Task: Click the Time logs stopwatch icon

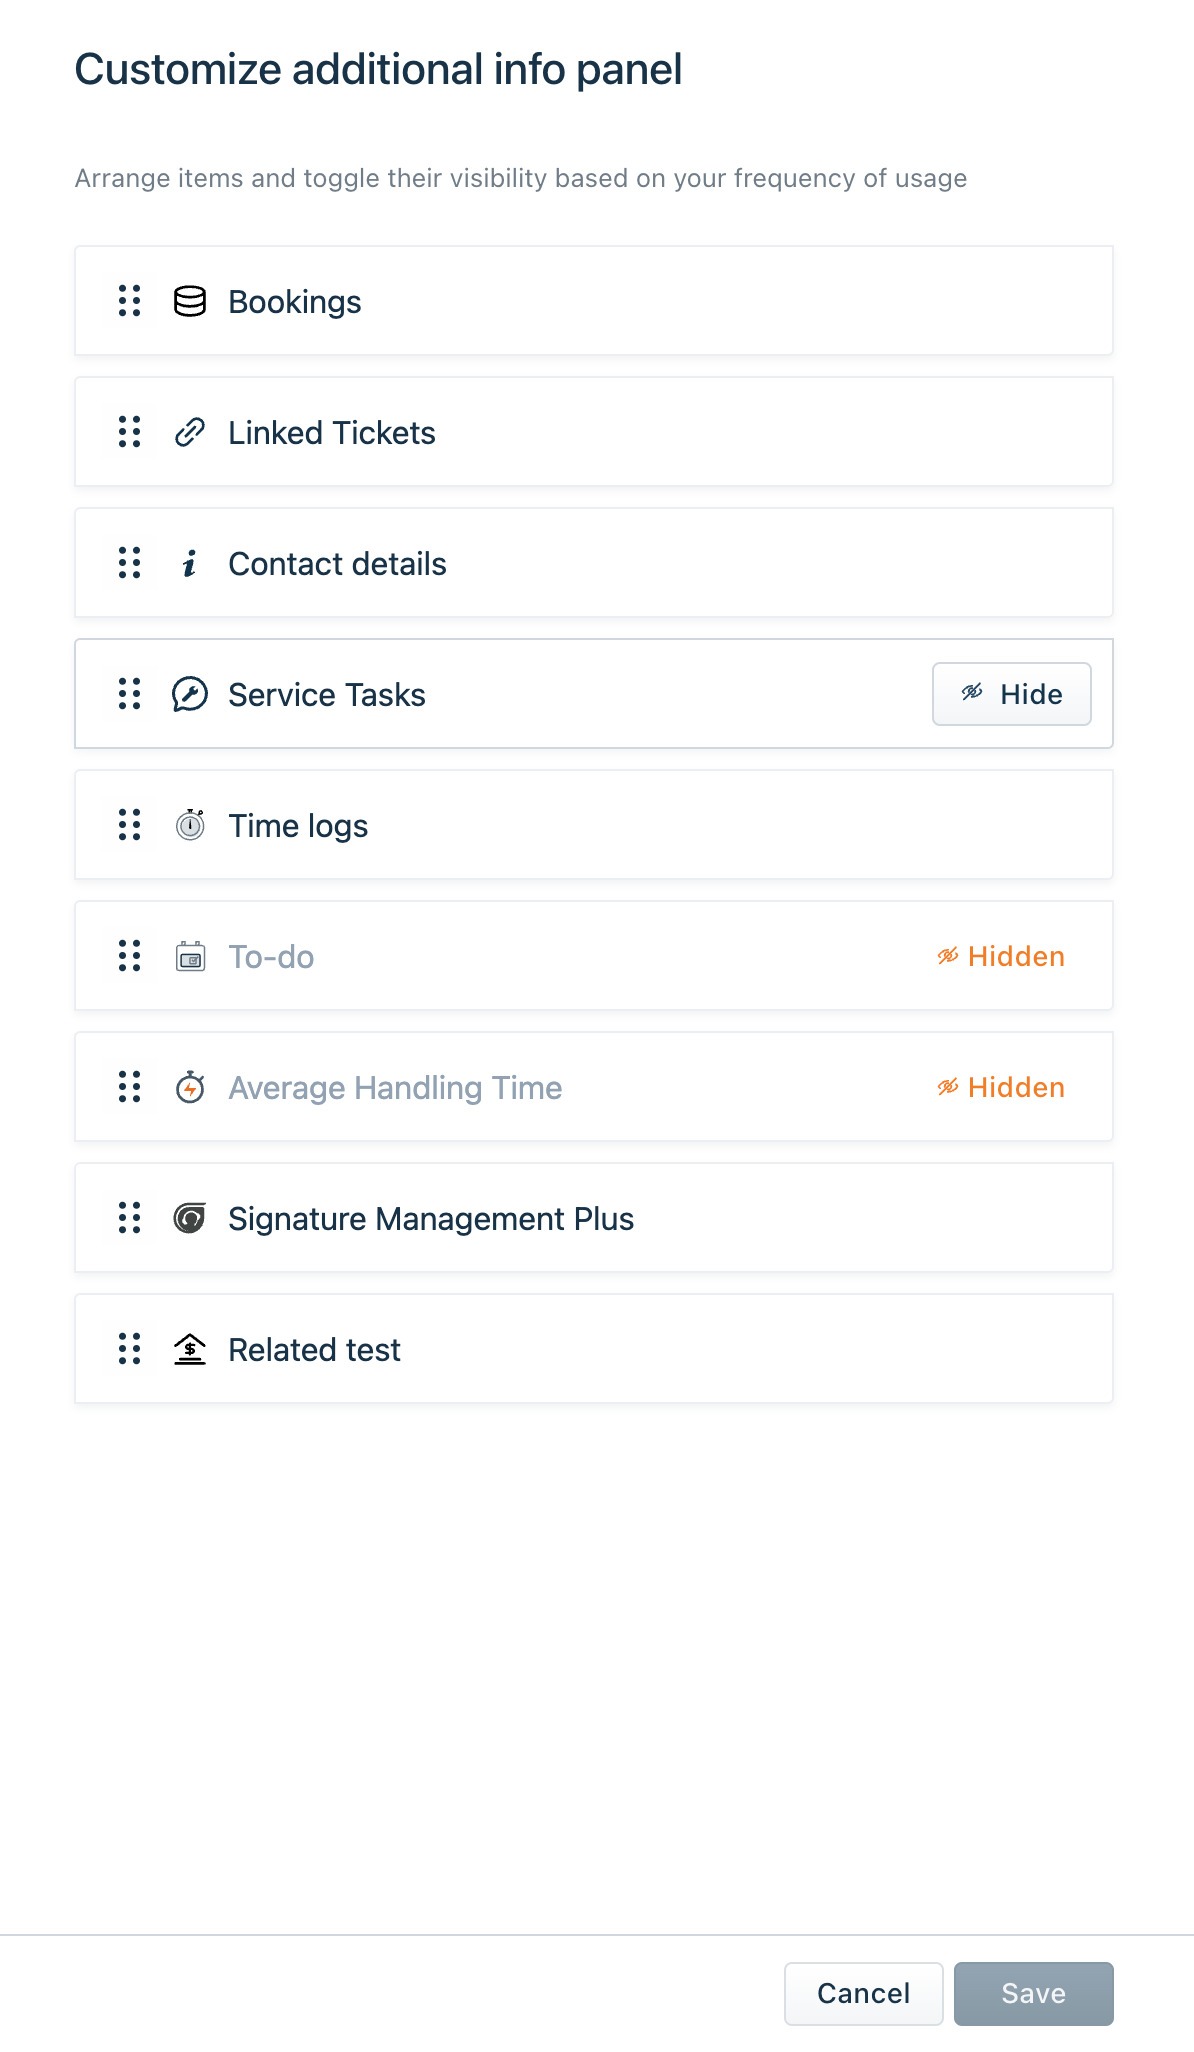Action: pos(190,825)
